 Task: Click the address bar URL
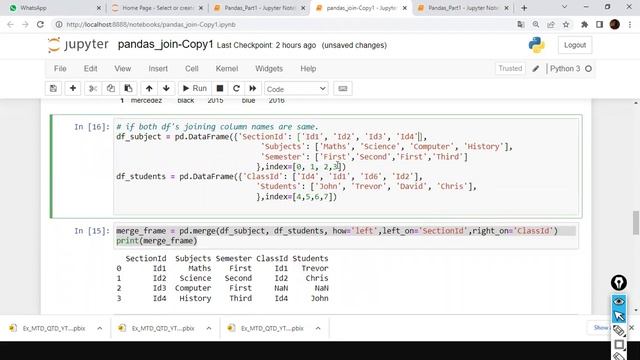click(151, 24)
